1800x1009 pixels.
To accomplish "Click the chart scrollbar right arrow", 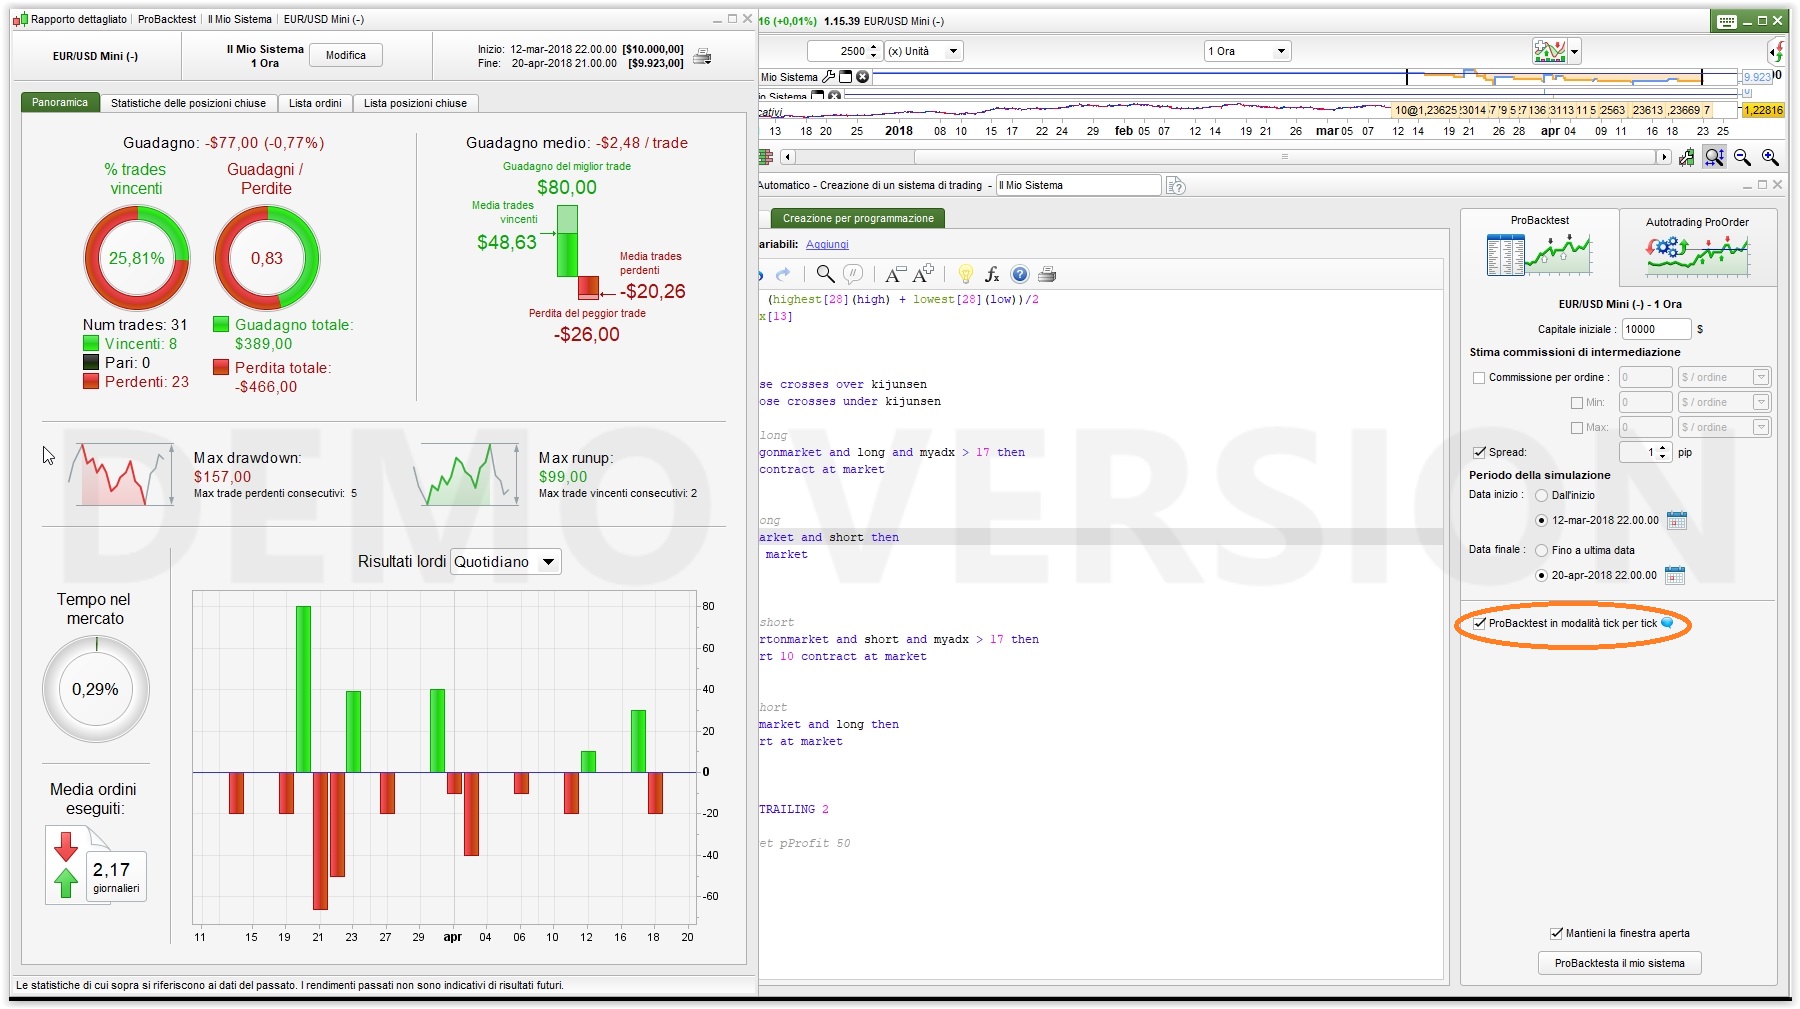I will tap(1663, 157).
